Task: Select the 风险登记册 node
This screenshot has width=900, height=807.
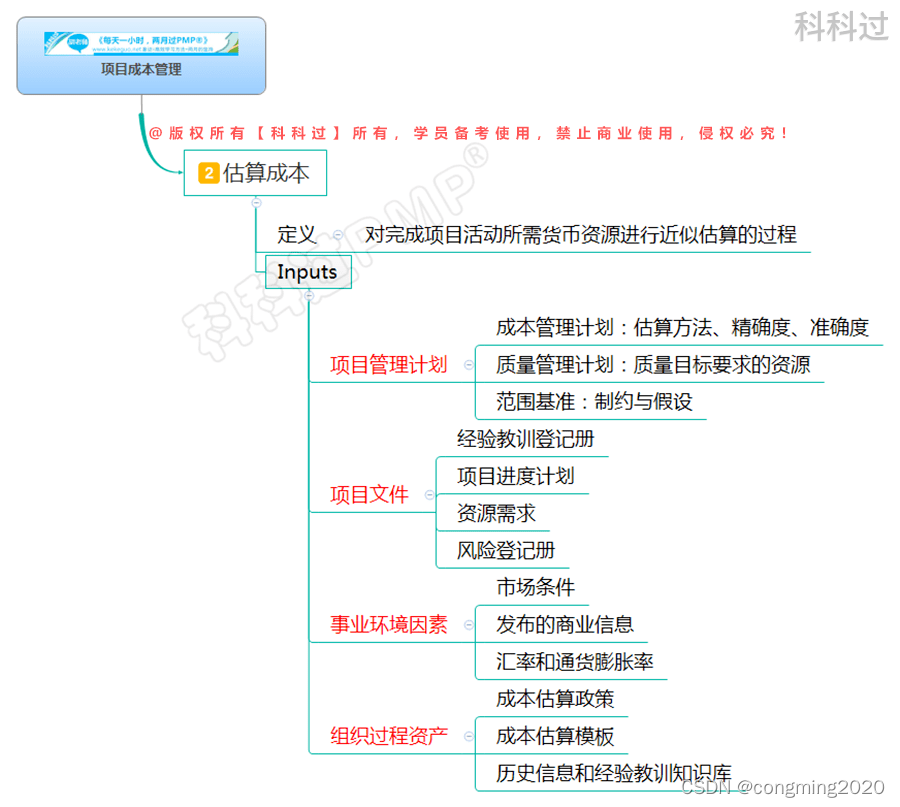Action: point(505,550)
